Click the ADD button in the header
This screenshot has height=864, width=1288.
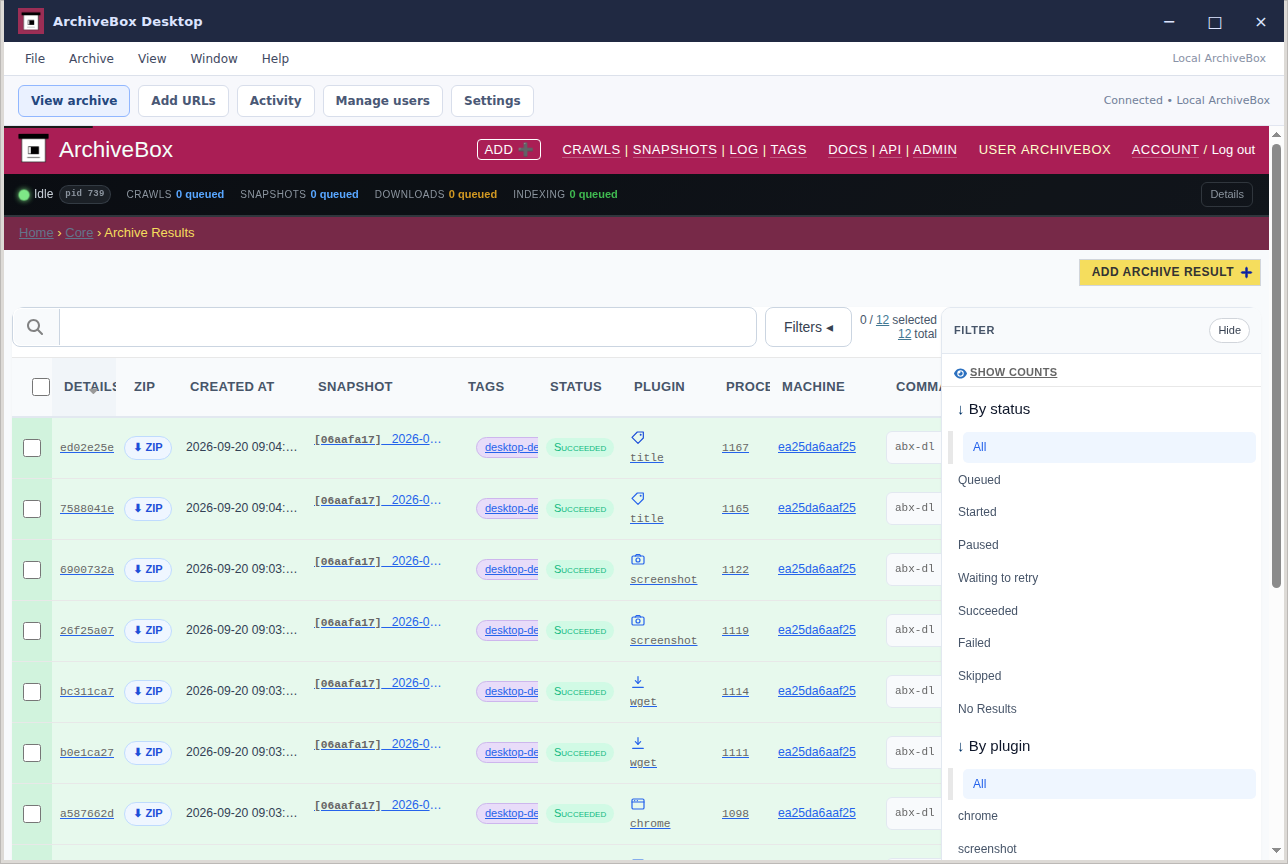(509, 149)
